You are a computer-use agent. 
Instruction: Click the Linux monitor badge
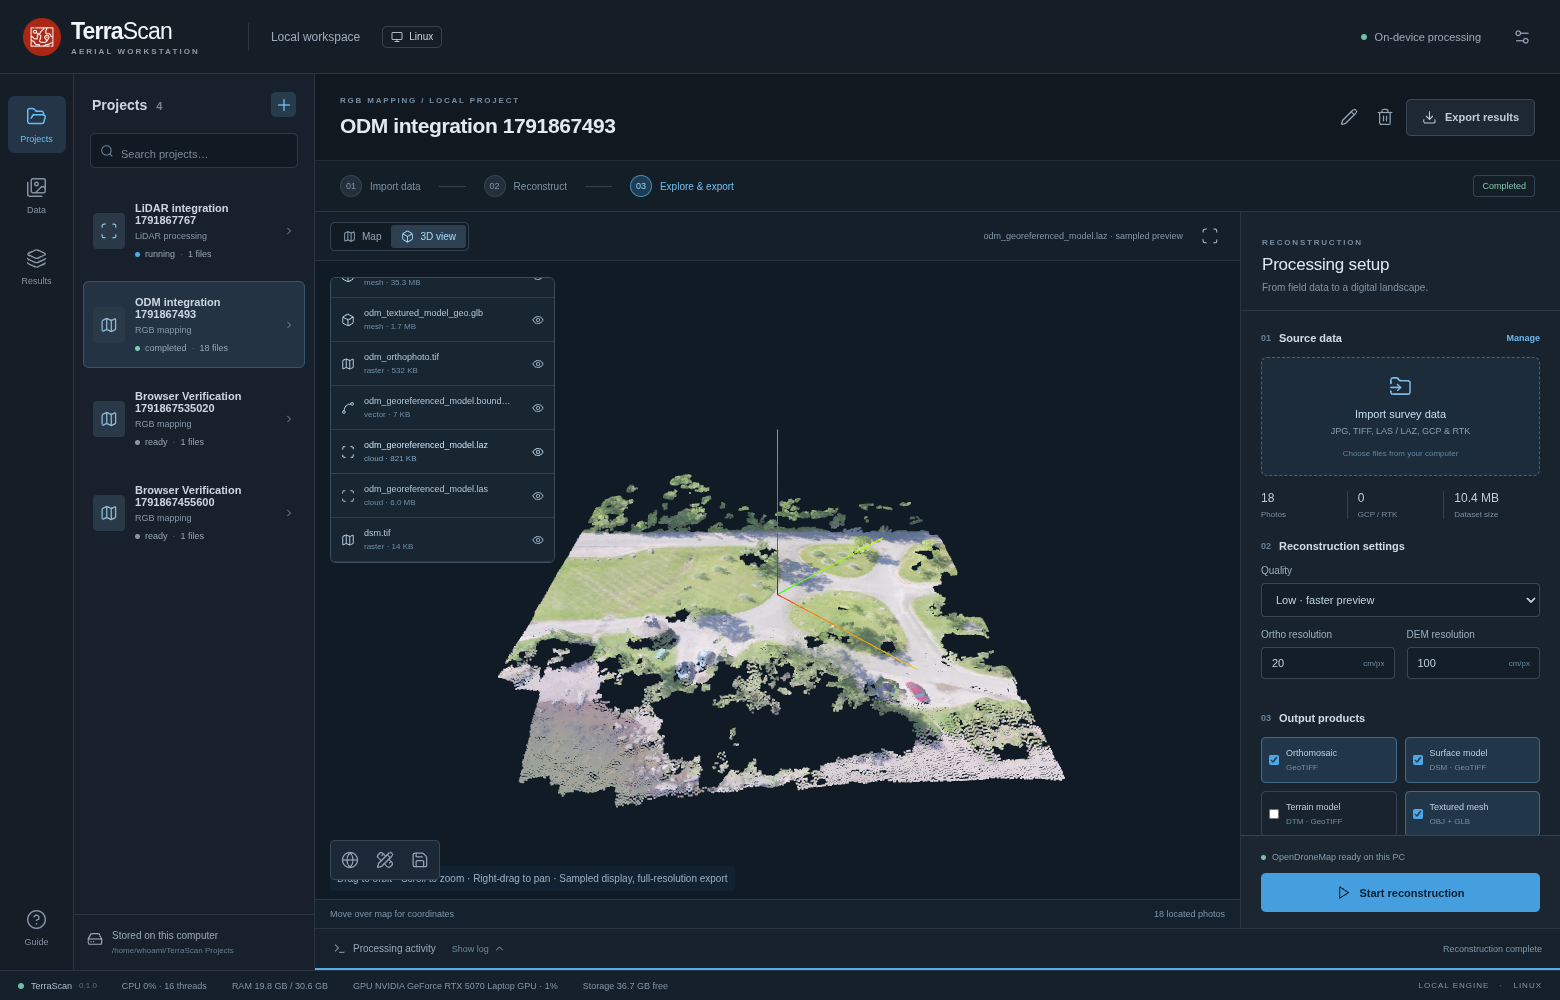pyautogui.click(x=412, y=37)
